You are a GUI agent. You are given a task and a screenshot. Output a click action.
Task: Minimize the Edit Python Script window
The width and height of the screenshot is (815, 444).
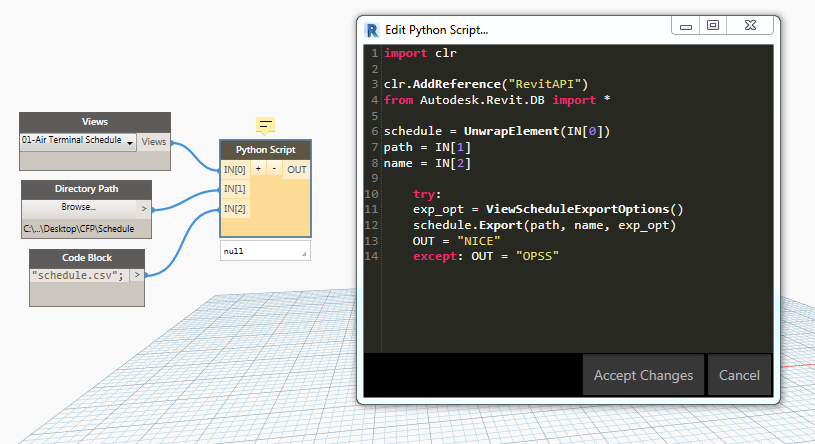tap(686, 25)
